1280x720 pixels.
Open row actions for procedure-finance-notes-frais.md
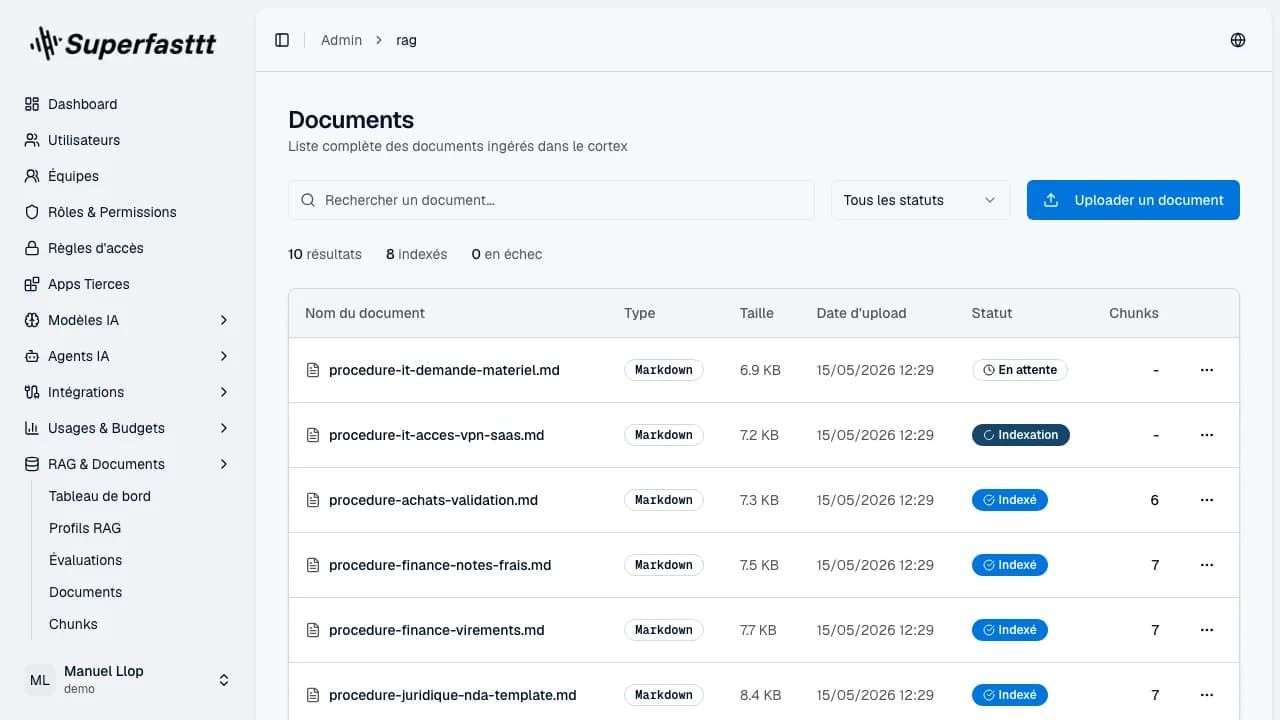[x=1207, y=565]
